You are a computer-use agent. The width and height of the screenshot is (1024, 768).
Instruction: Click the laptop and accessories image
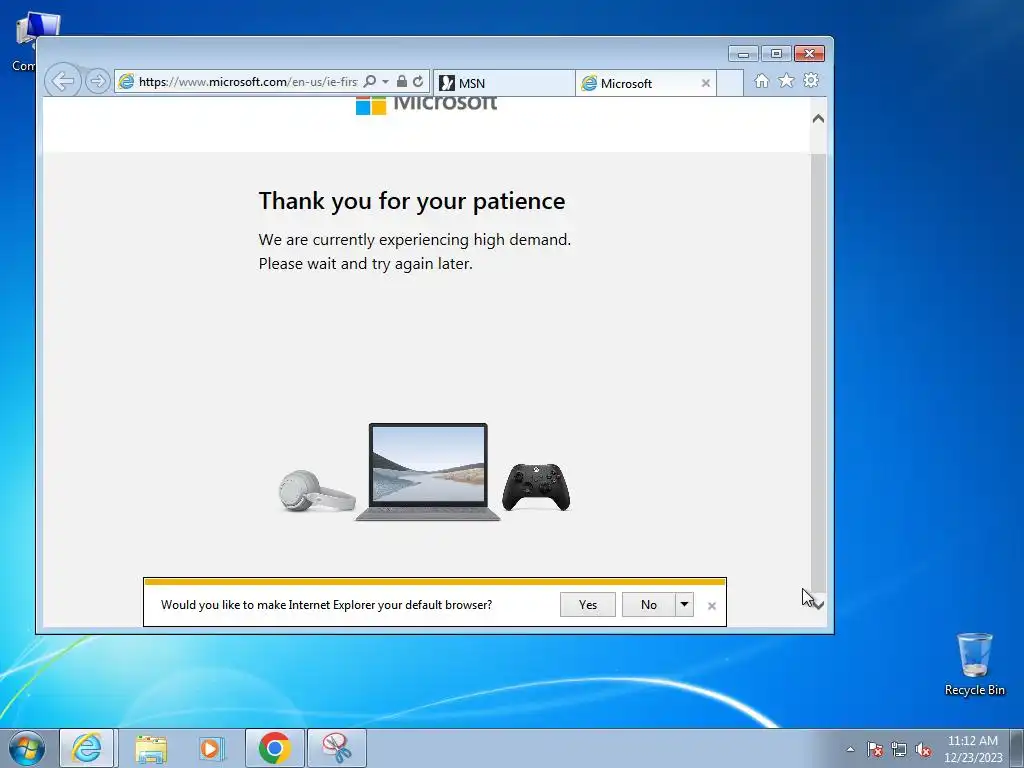pyautogui.click(x=424, y=472)
